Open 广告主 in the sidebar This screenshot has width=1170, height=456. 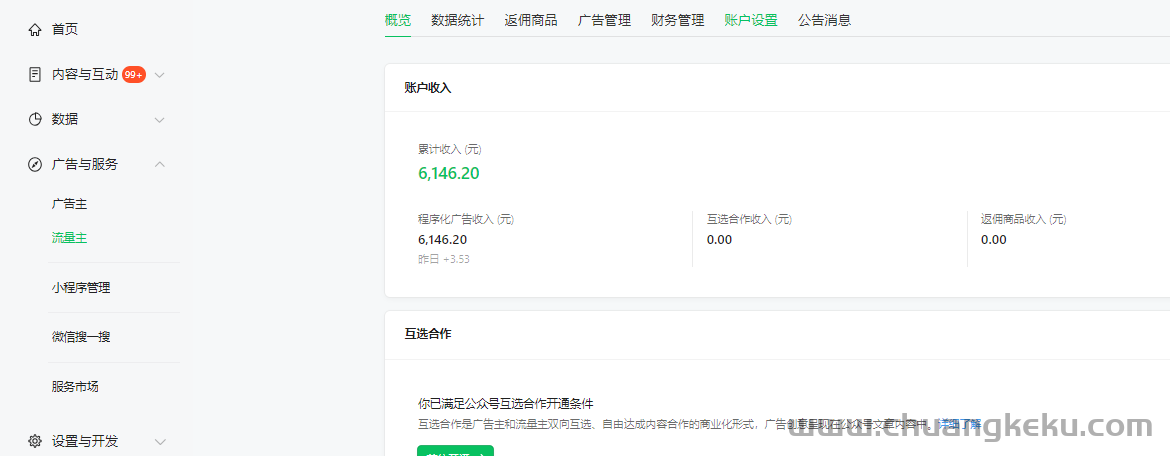tap(70, 204)
